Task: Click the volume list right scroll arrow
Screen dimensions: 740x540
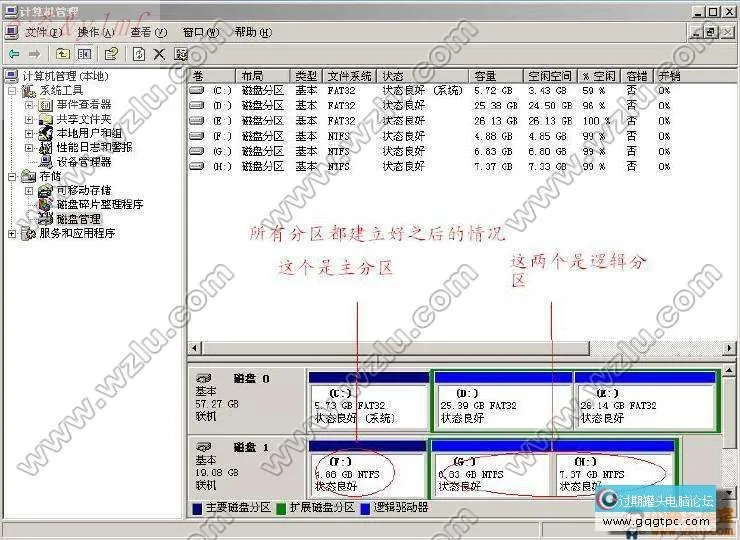Action: coord(730,348)
